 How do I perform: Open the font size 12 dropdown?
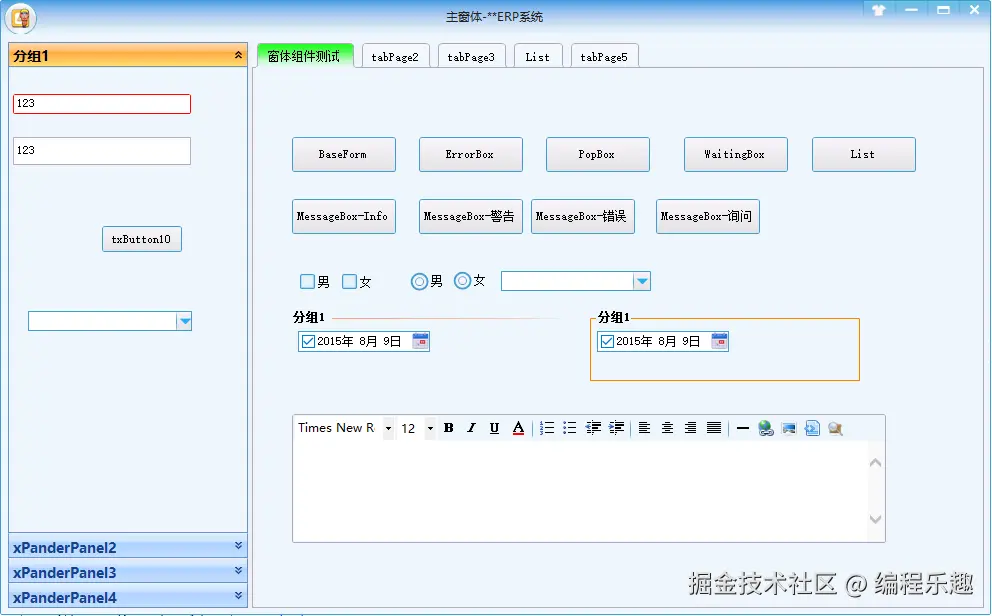coord(430,428)
